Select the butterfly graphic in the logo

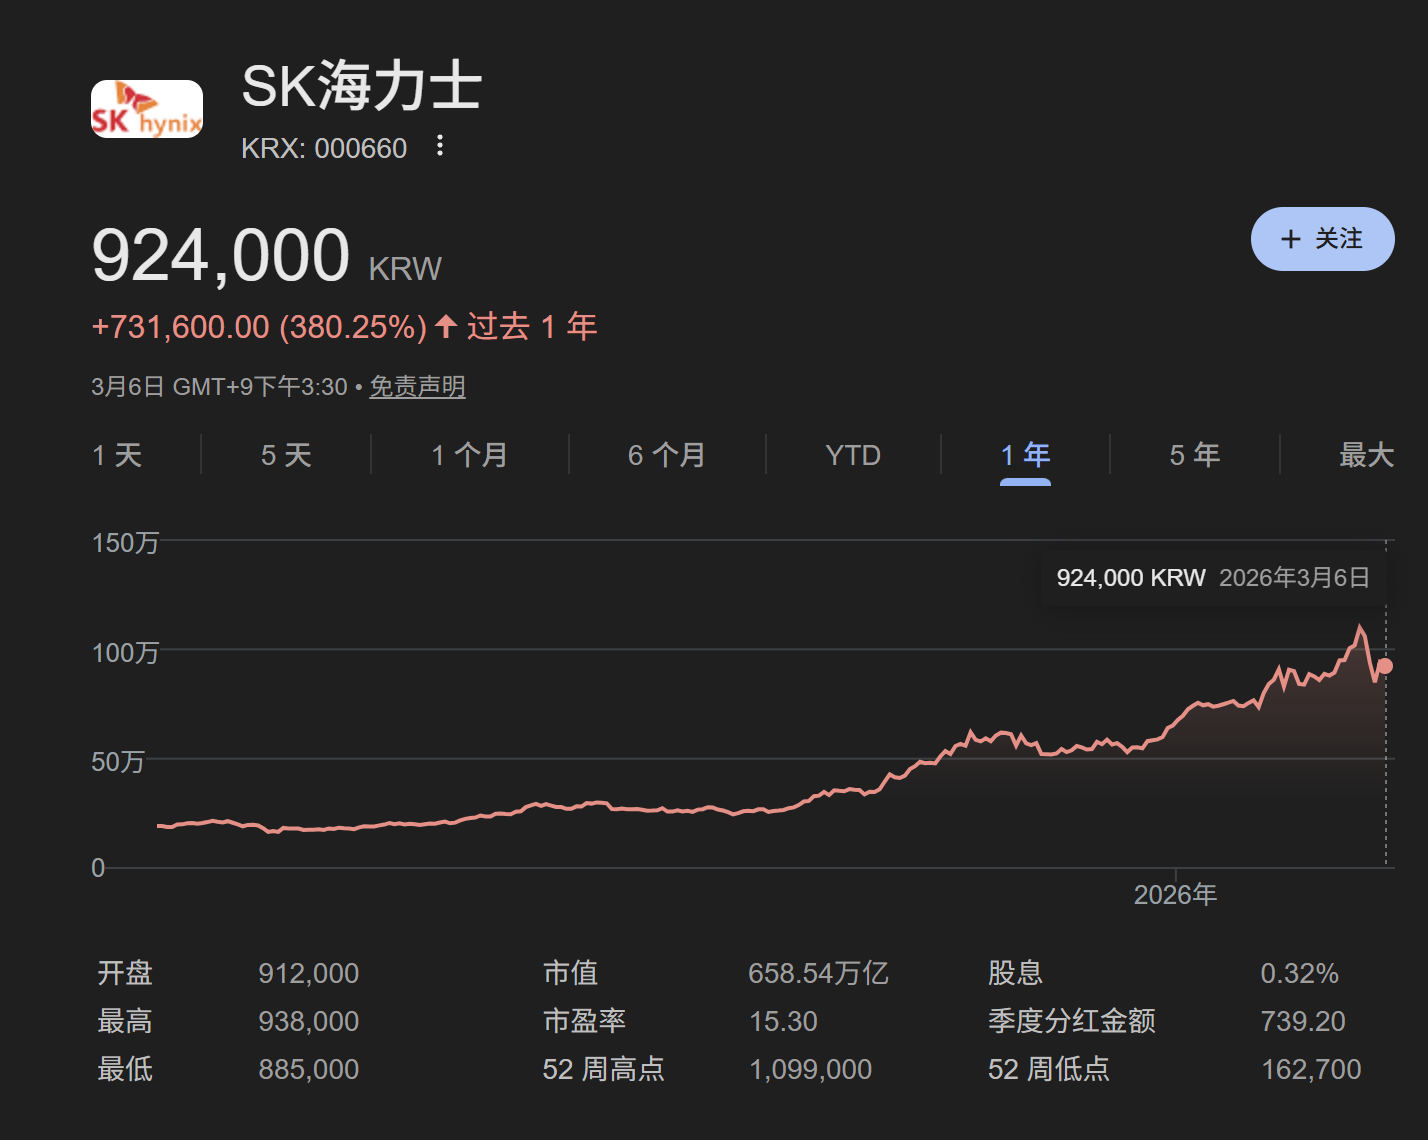click(x=133, y=95)
